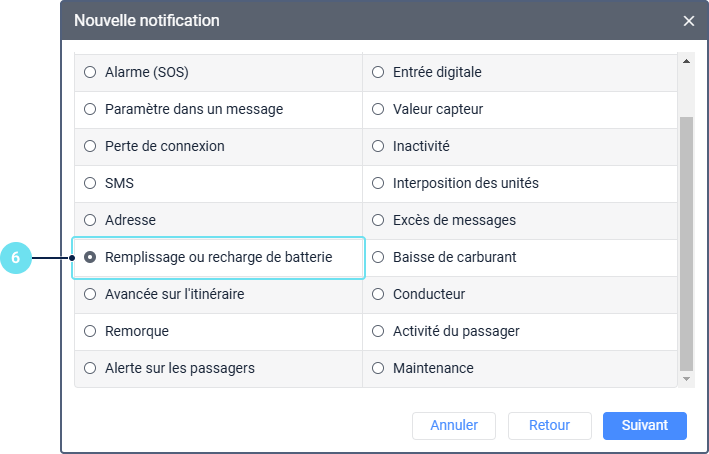
Task: Click the Suivant button
Action: click(644, 425)
